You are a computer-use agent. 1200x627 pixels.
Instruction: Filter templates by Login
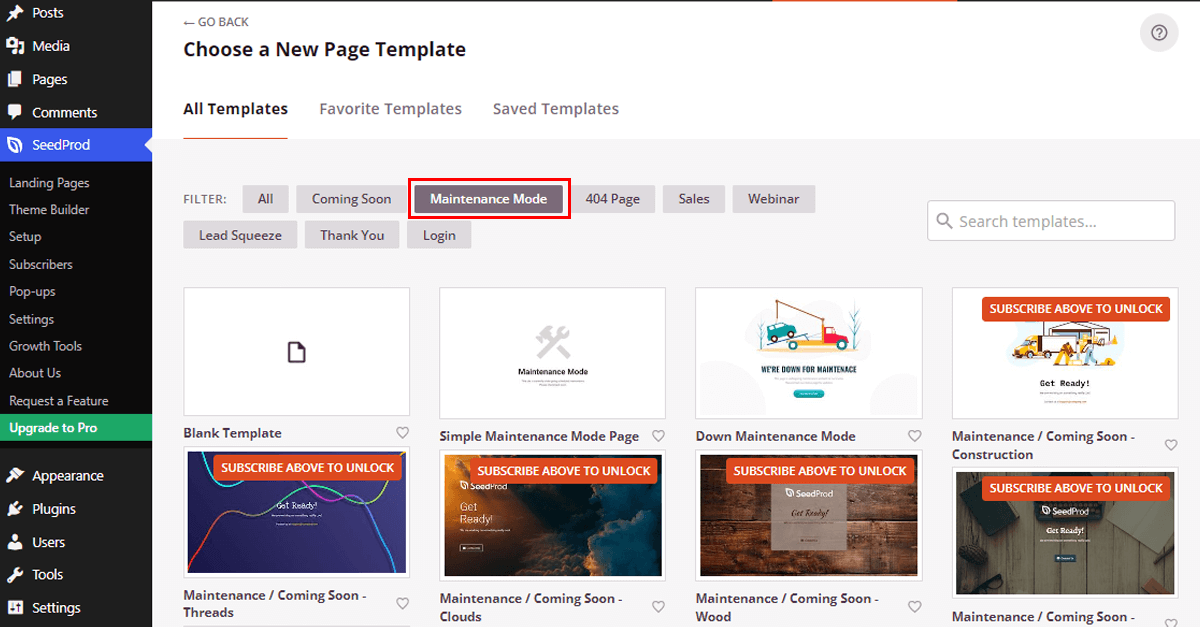point(439,235)
